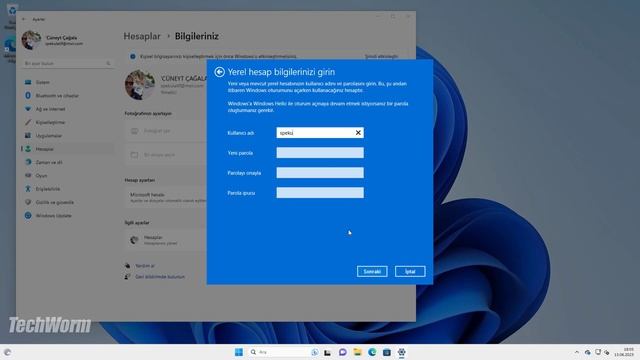The height and width of the screenshot is (360, 640).
Task: Click the profile avatar in Settings sidebar
Action: [31, 40]
